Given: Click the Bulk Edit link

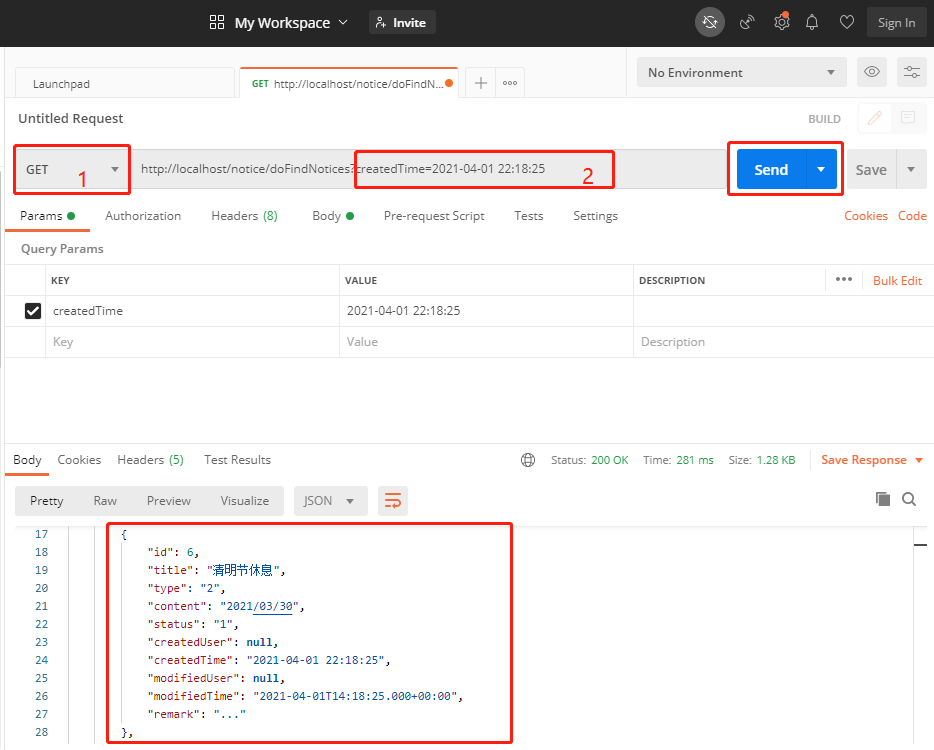Looking at the screenshot, I should (x=897, y=281).
